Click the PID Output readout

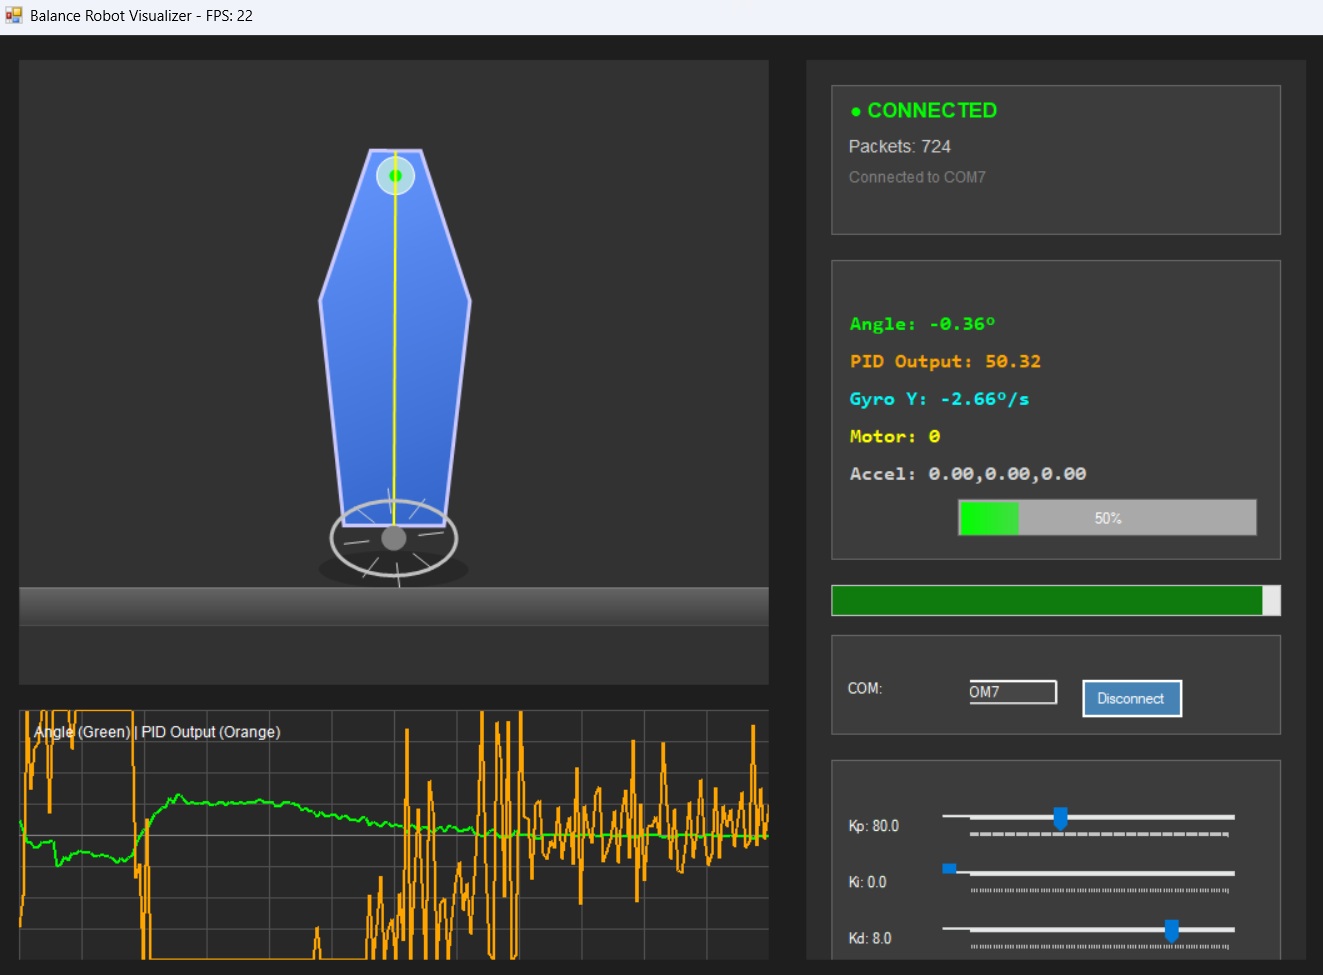(945, 361)
